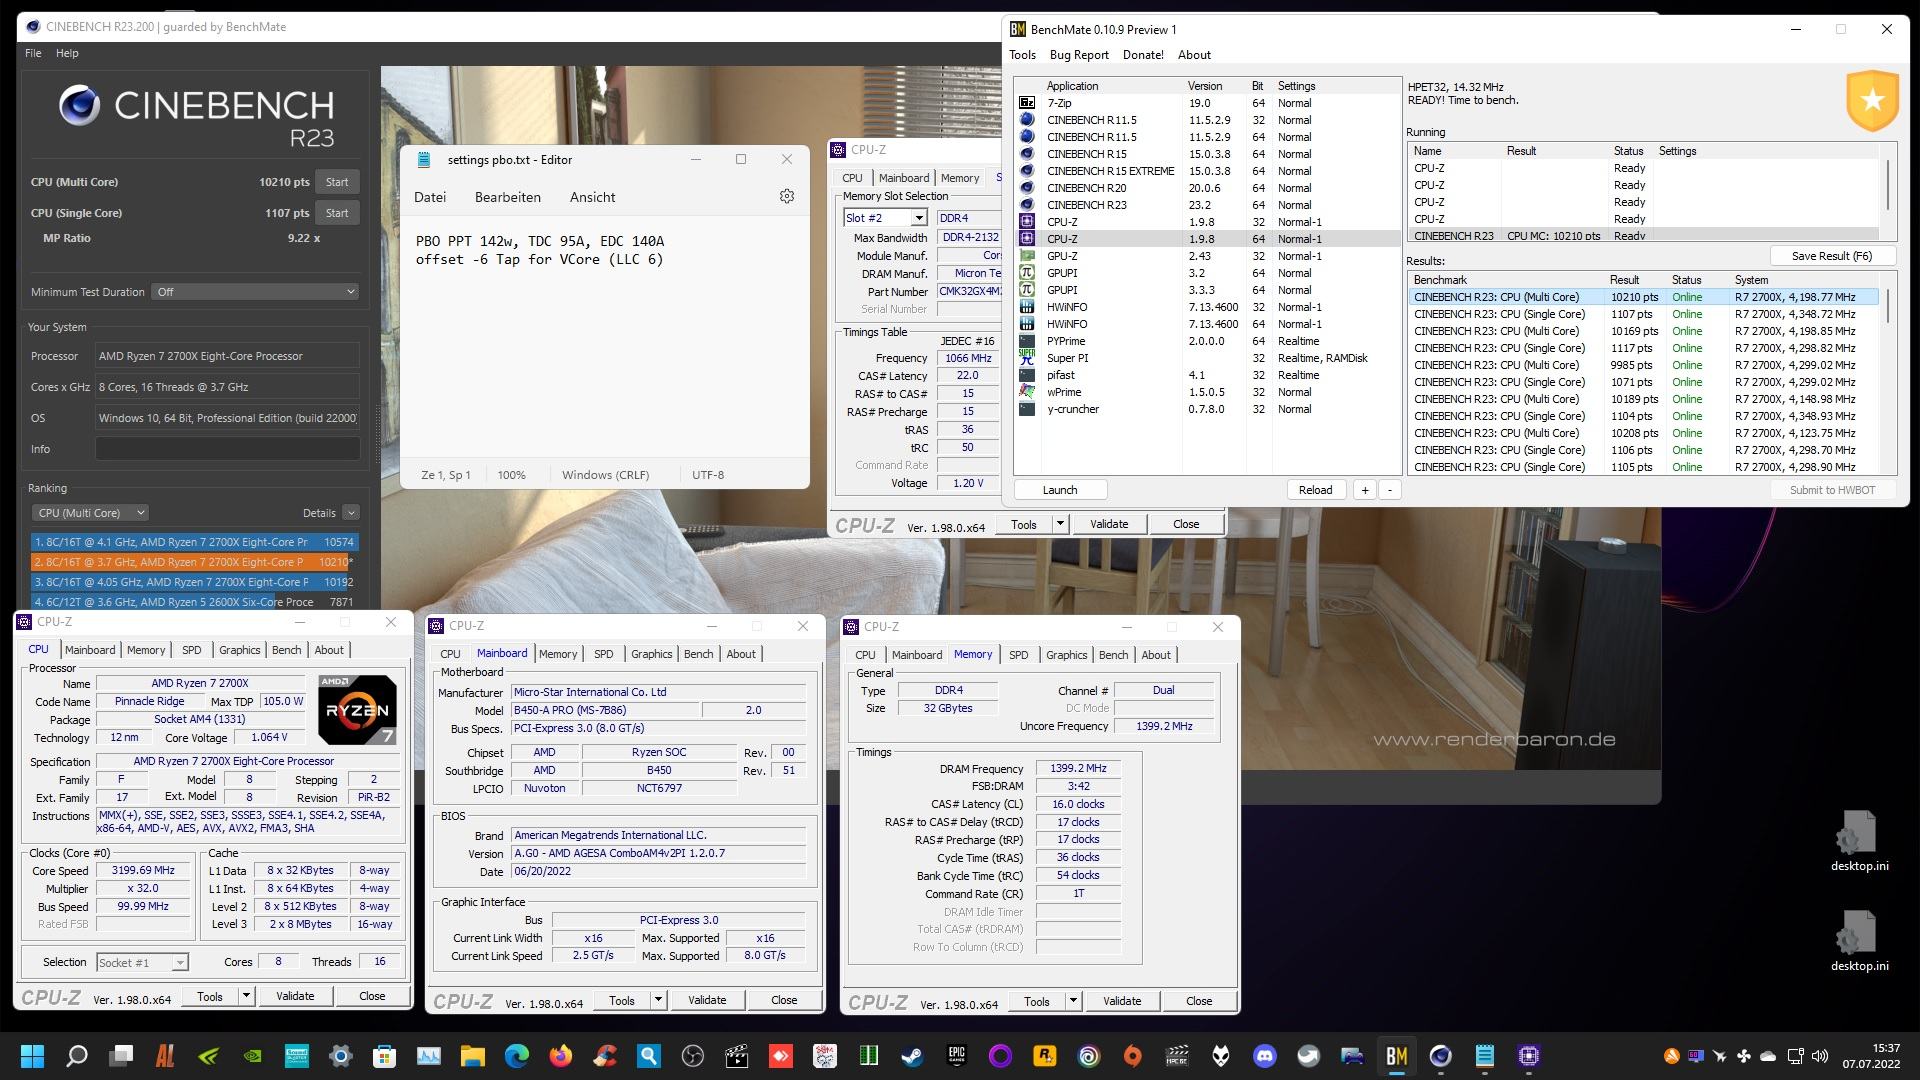Open taskbar Search magnifier
The width and height of the screenshot is (1920, 1080).
pos(77,1056)
